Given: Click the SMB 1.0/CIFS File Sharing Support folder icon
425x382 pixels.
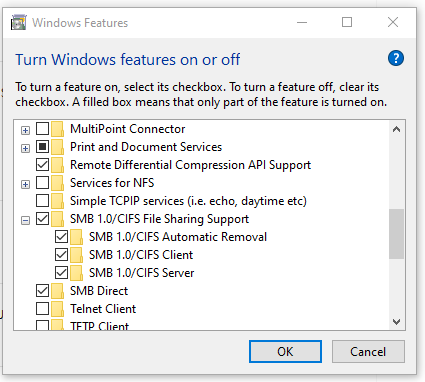Looking at the screenshot, I should pos(57,219).
